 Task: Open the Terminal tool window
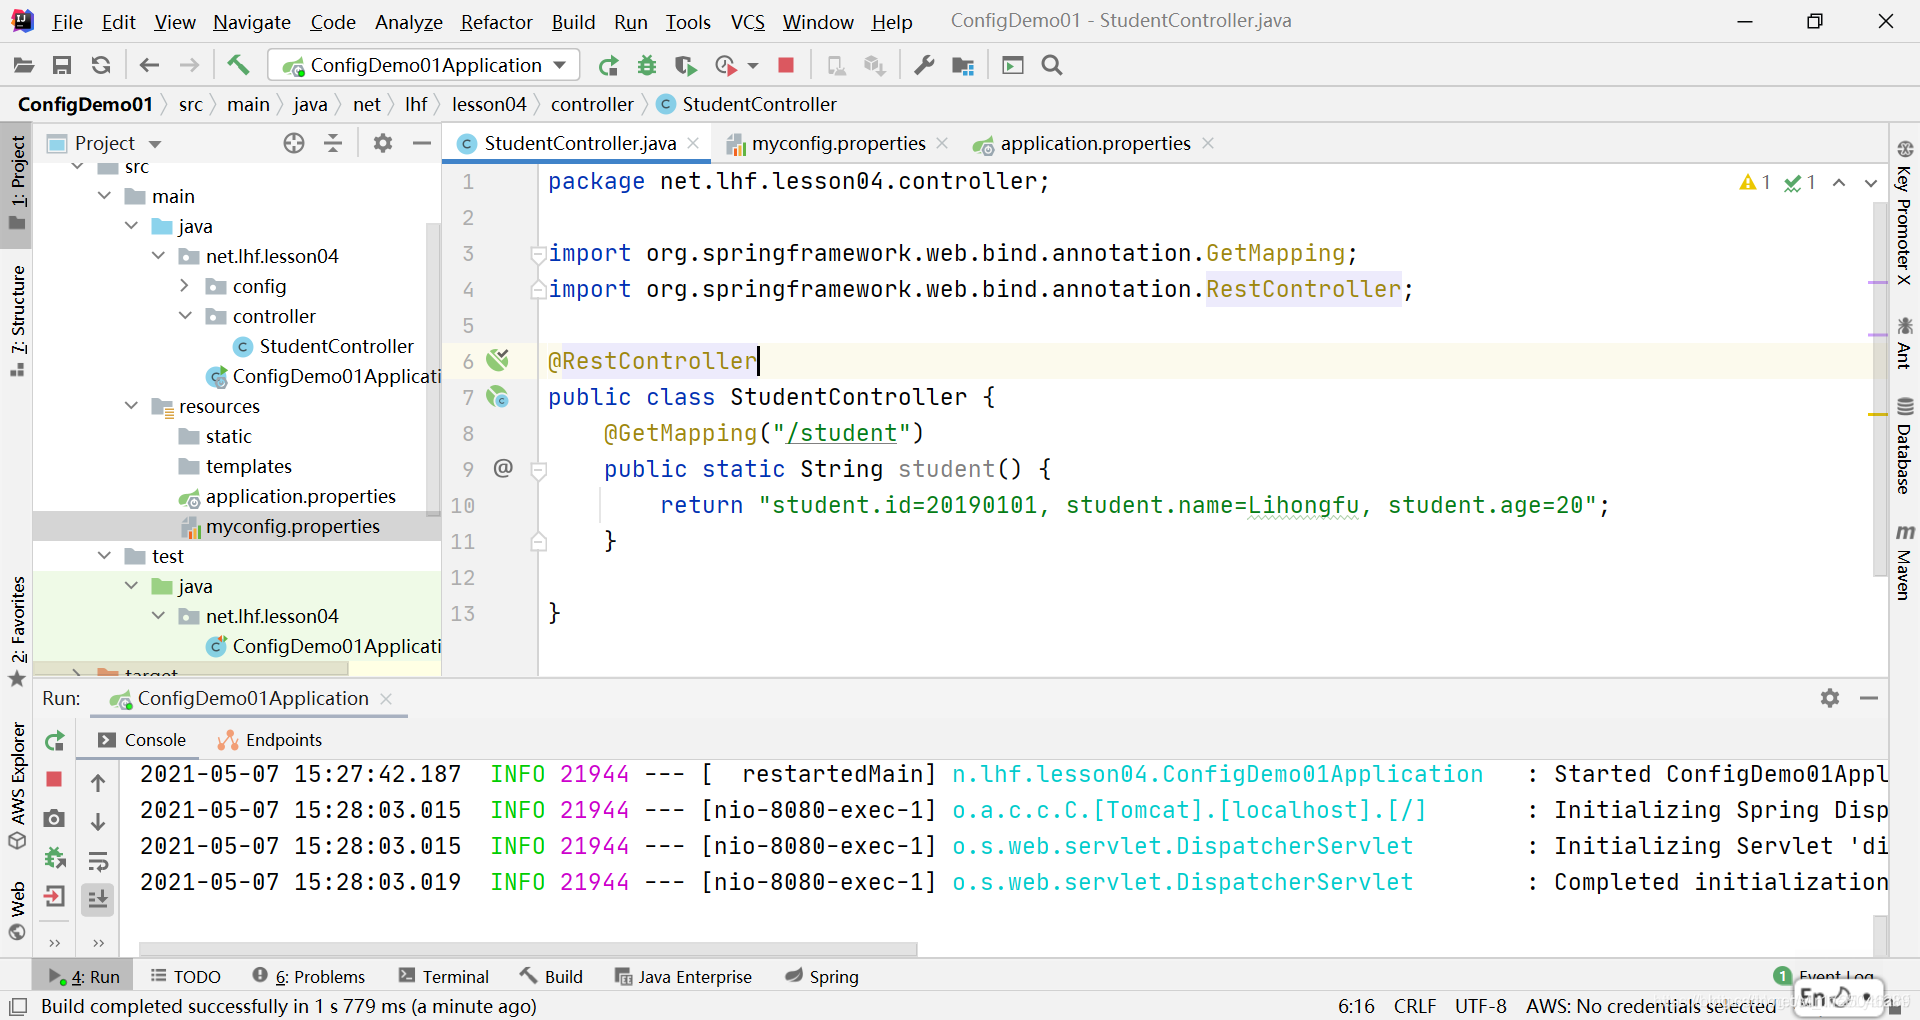pyautogui.click(x=444, y=976)
